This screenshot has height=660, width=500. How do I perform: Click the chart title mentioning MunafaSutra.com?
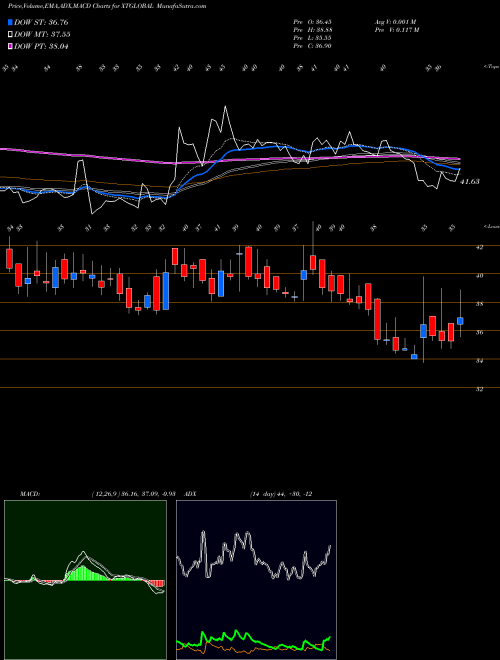coord(107,7)
